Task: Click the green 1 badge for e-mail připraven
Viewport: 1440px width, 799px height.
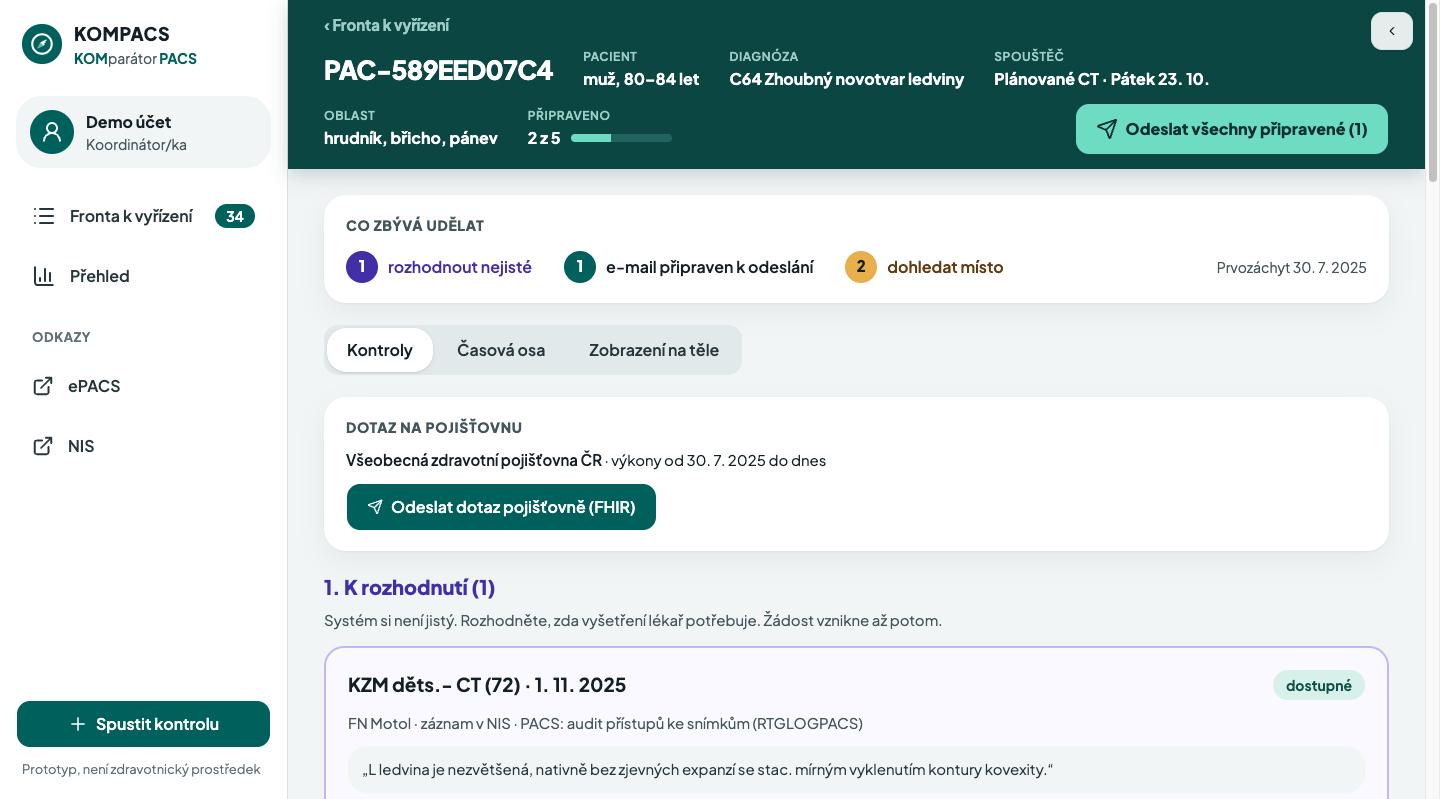Action: [x=580, y=267]
